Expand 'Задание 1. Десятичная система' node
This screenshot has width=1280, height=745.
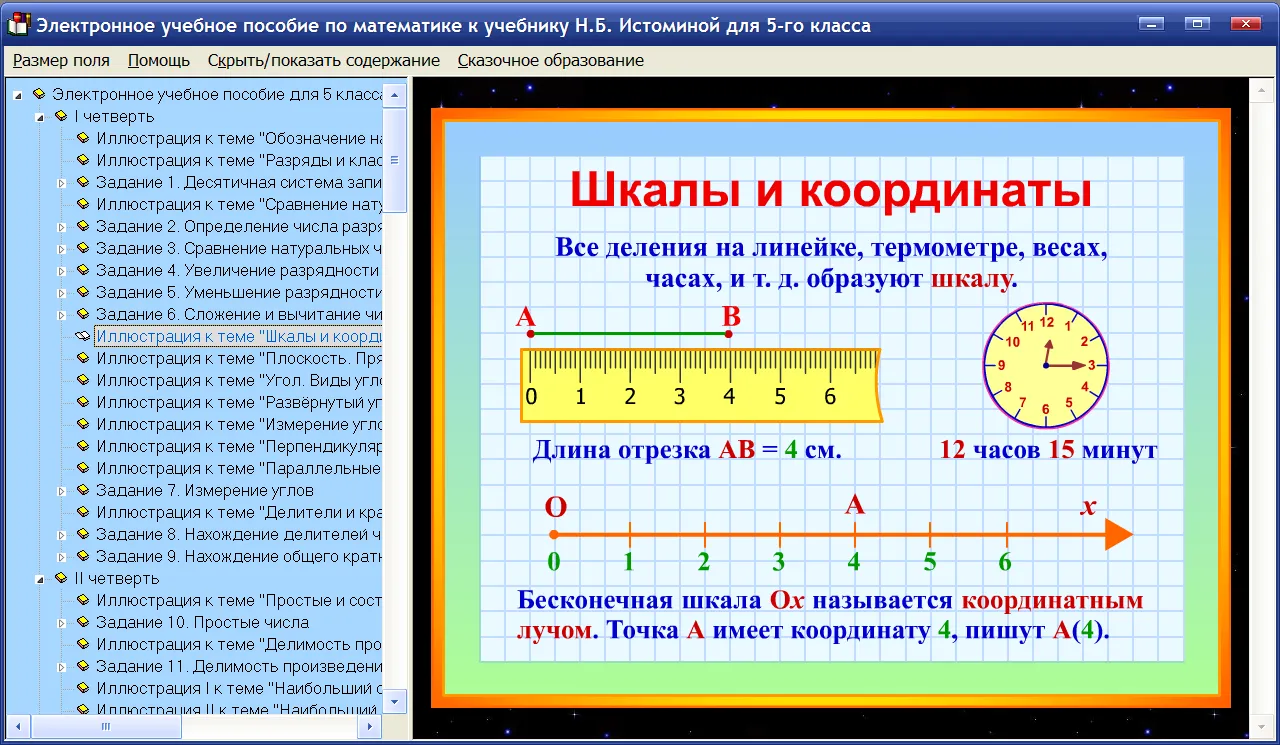[x=61, y=183]
